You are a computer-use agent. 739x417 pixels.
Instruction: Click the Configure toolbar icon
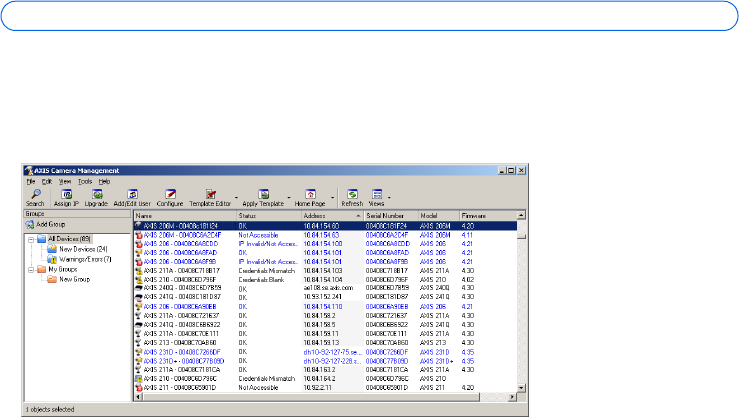click(x=172, y=196)
